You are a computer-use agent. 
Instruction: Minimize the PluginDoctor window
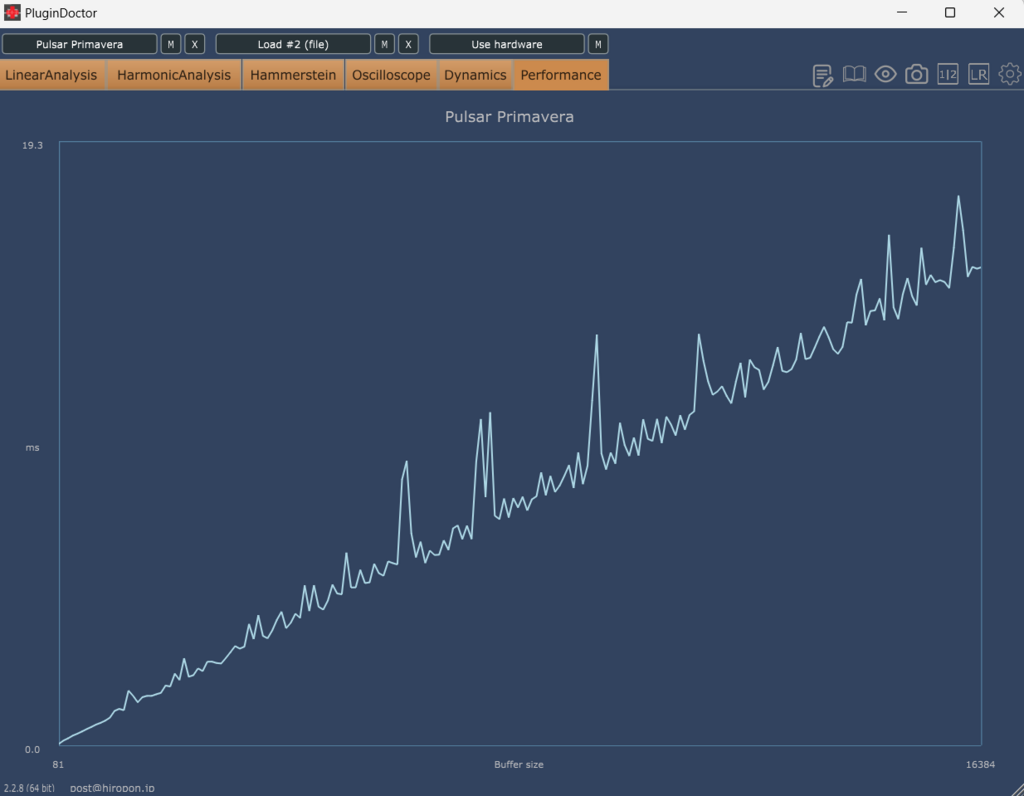902,12
